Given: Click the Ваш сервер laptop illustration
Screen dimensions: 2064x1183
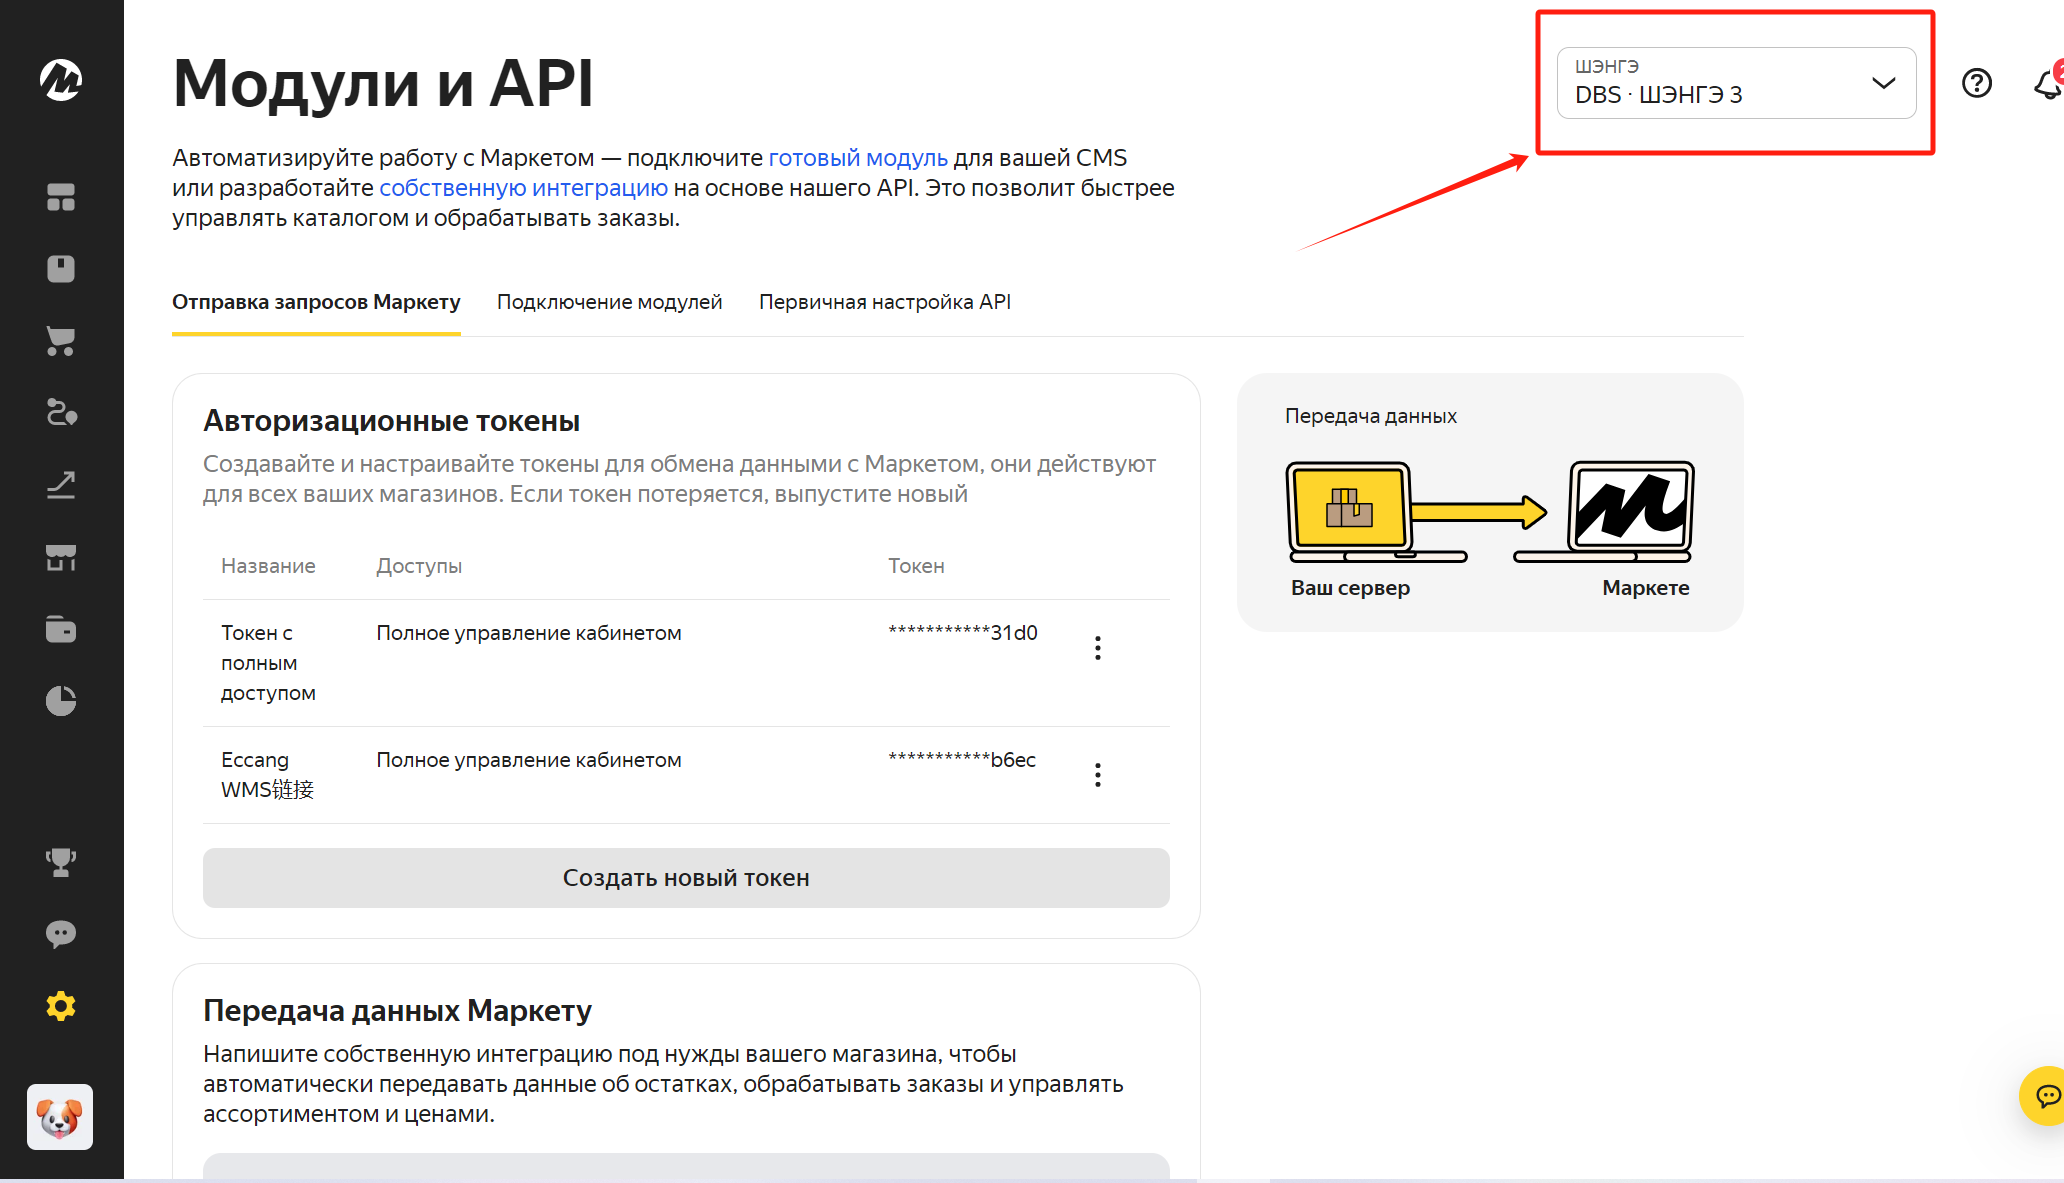Looking at the screenshot, I should pos(1376,512).
